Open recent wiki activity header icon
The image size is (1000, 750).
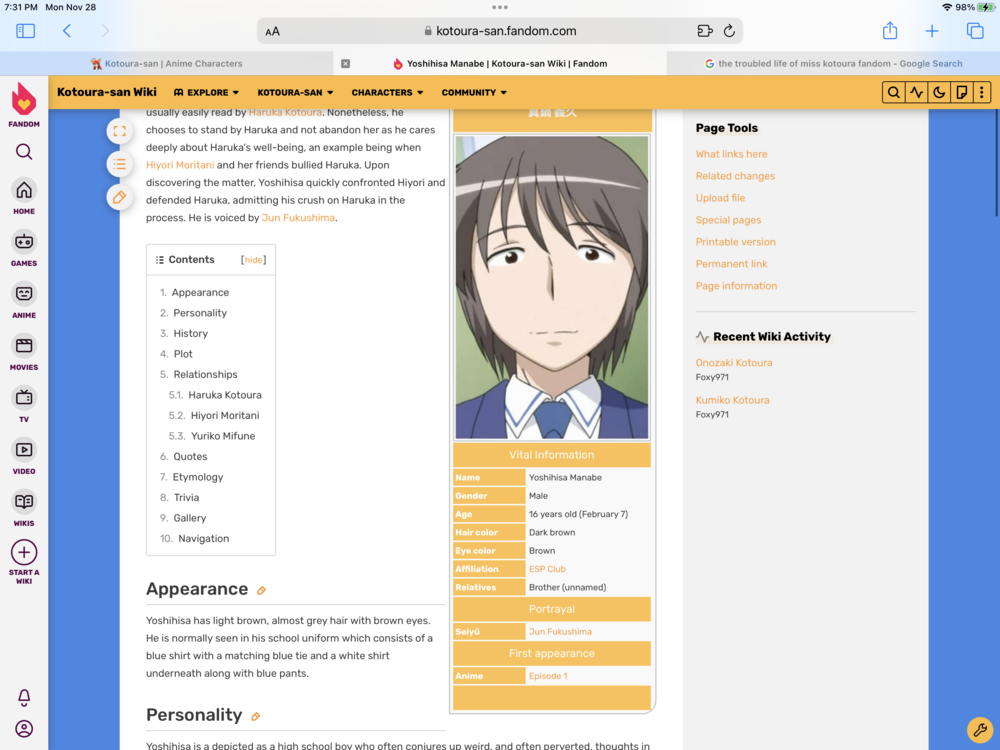point(916,92)
